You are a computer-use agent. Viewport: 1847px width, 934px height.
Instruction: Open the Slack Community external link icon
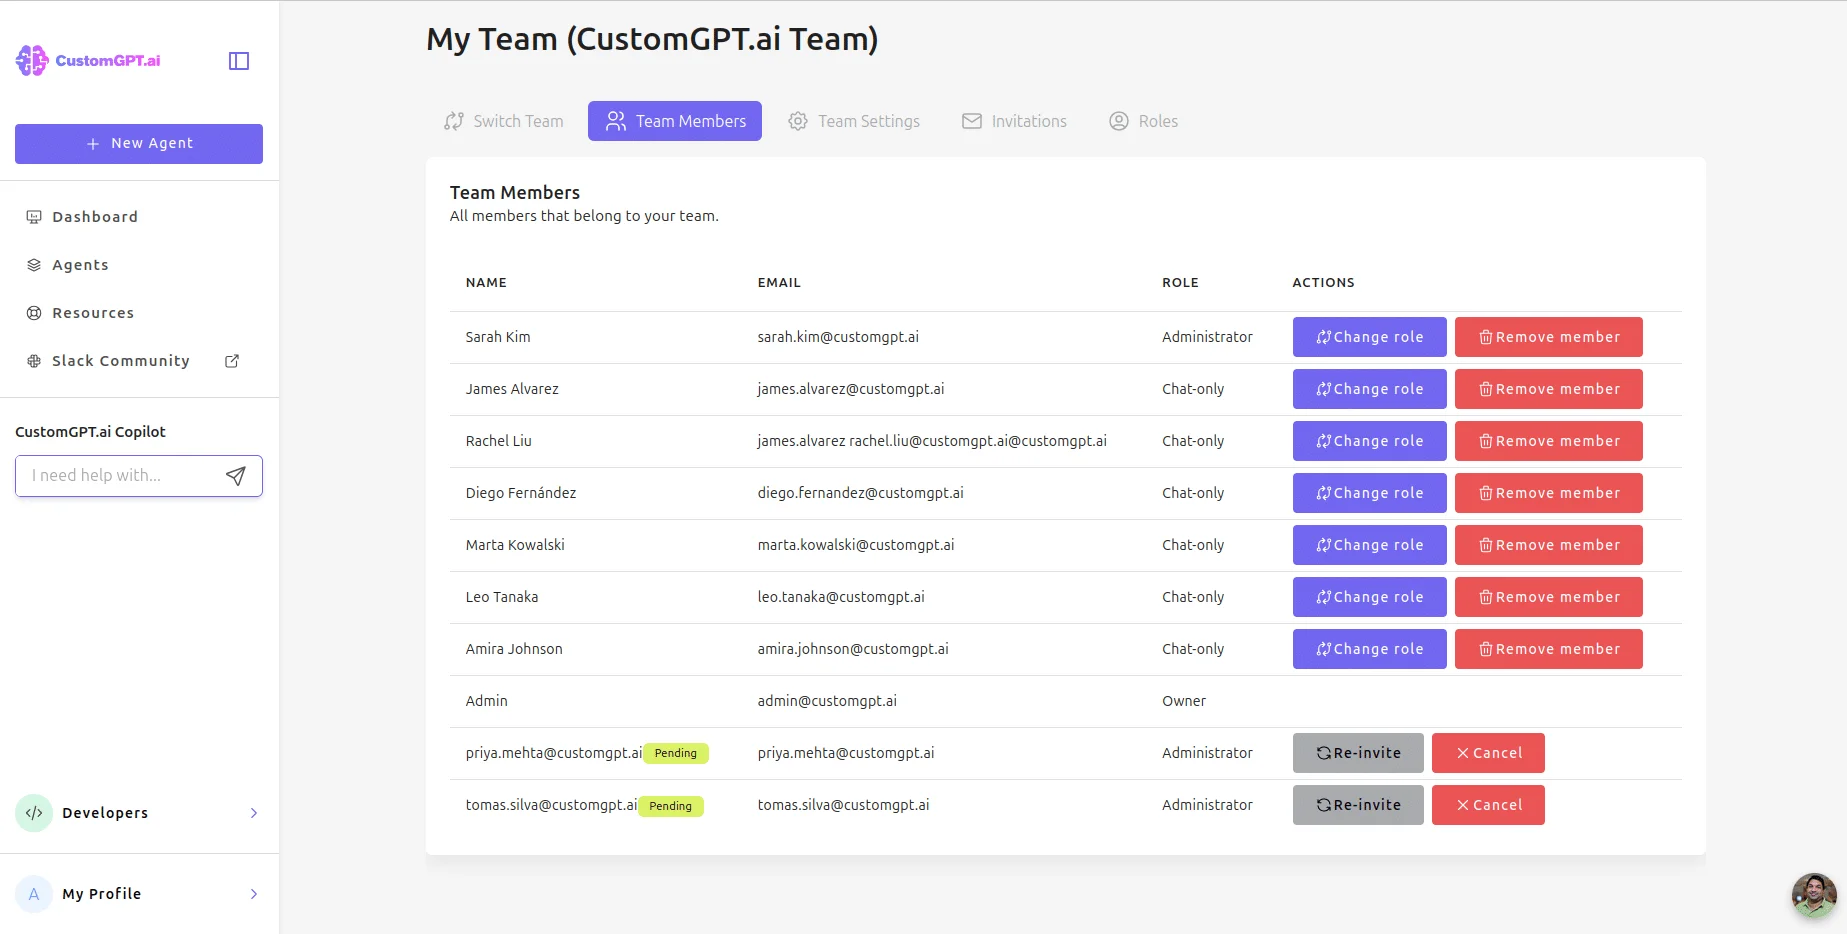tap(232, 361)
